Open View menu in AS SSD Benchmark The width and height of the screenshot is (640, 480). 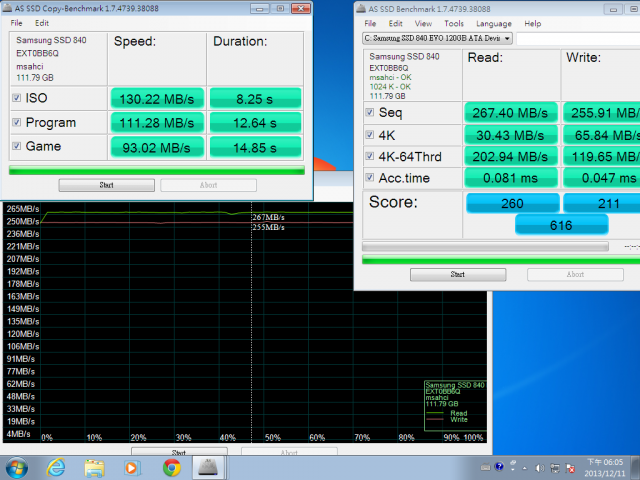(x=423, y=24)
